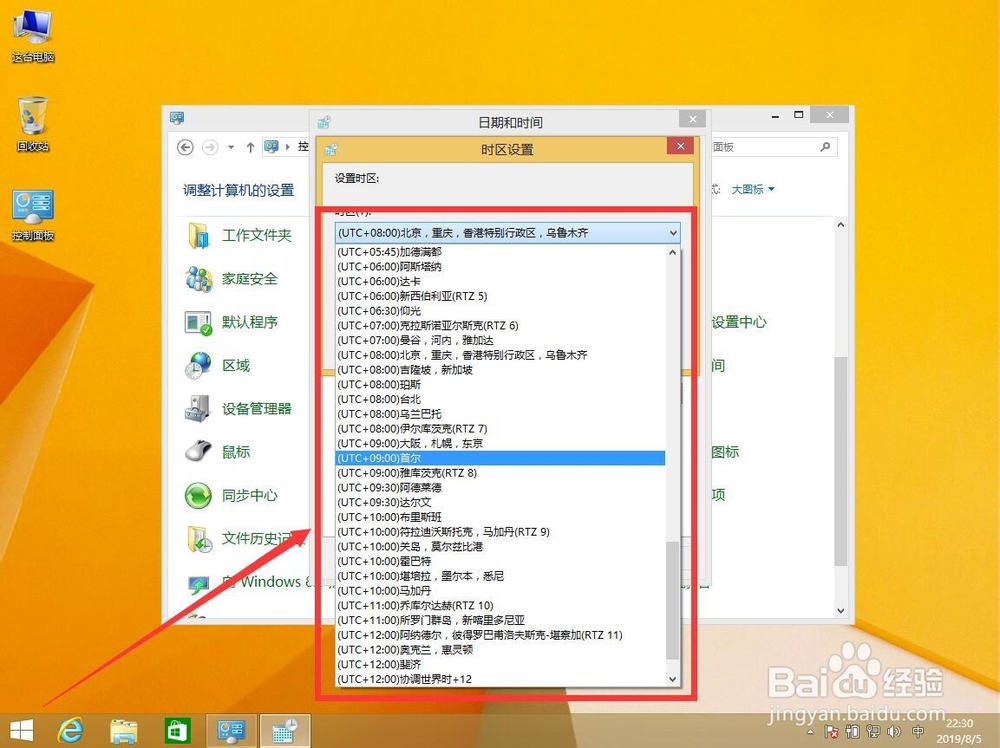Select the 回收站 recycle bin icon
1000x748 pixels.
pyautogui.click(x=33, y=124)
